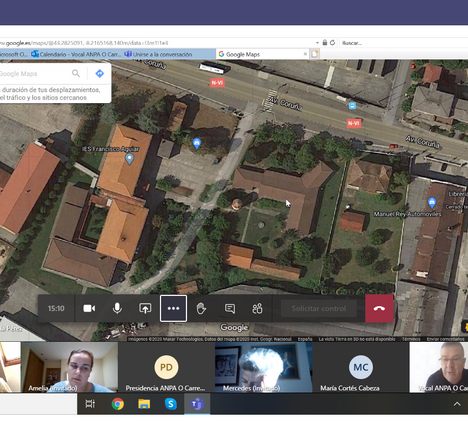Toggle the camera in meeting toolbar

pos(89,309)
